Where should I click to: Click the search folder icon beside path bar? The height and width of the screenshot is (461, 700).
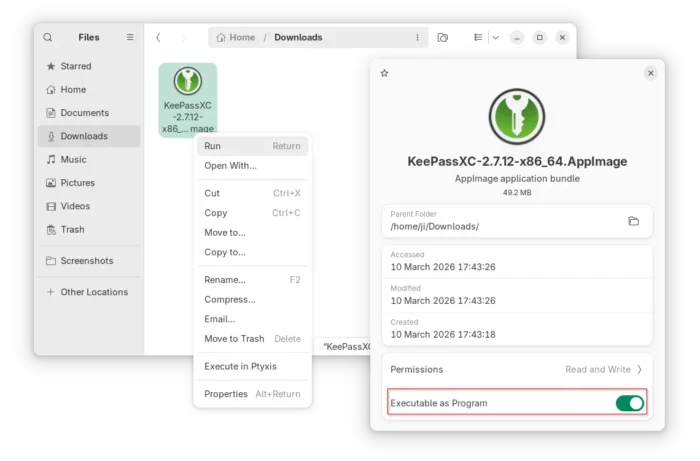pos(443,37)
